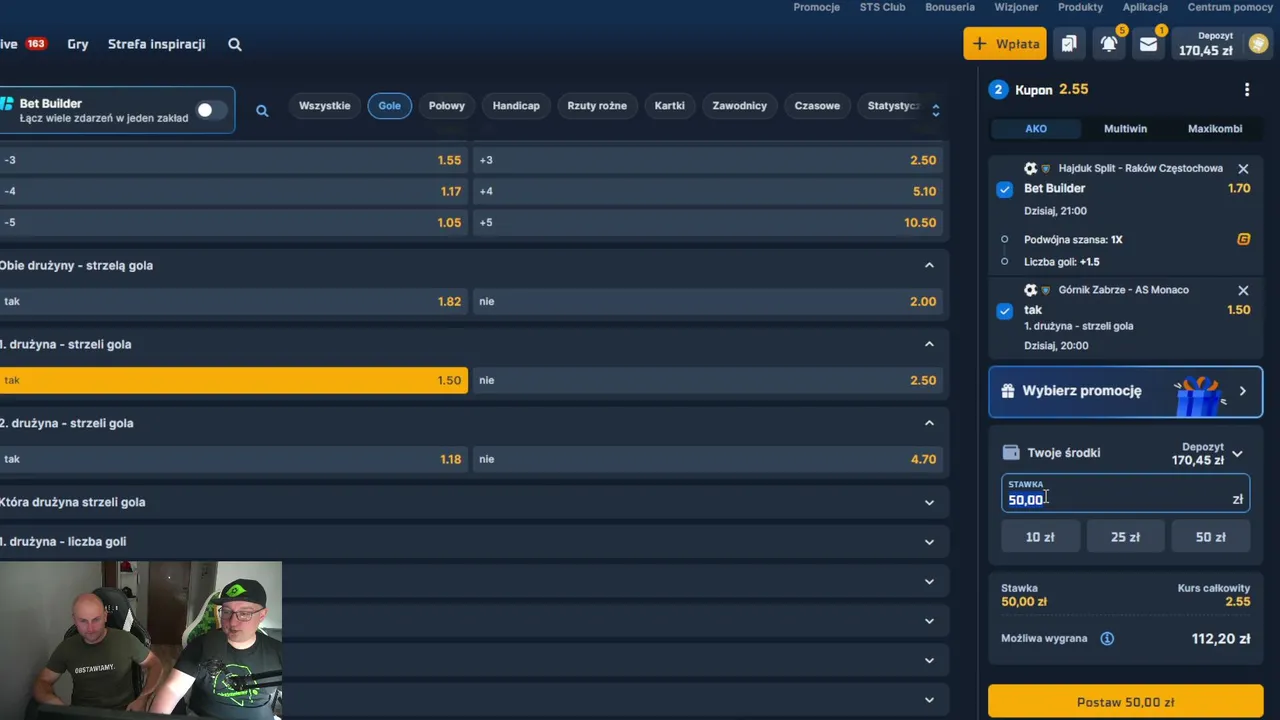Select the Gole filter tab
This screenshot has width=1280, height=720.
click(390, 106)
